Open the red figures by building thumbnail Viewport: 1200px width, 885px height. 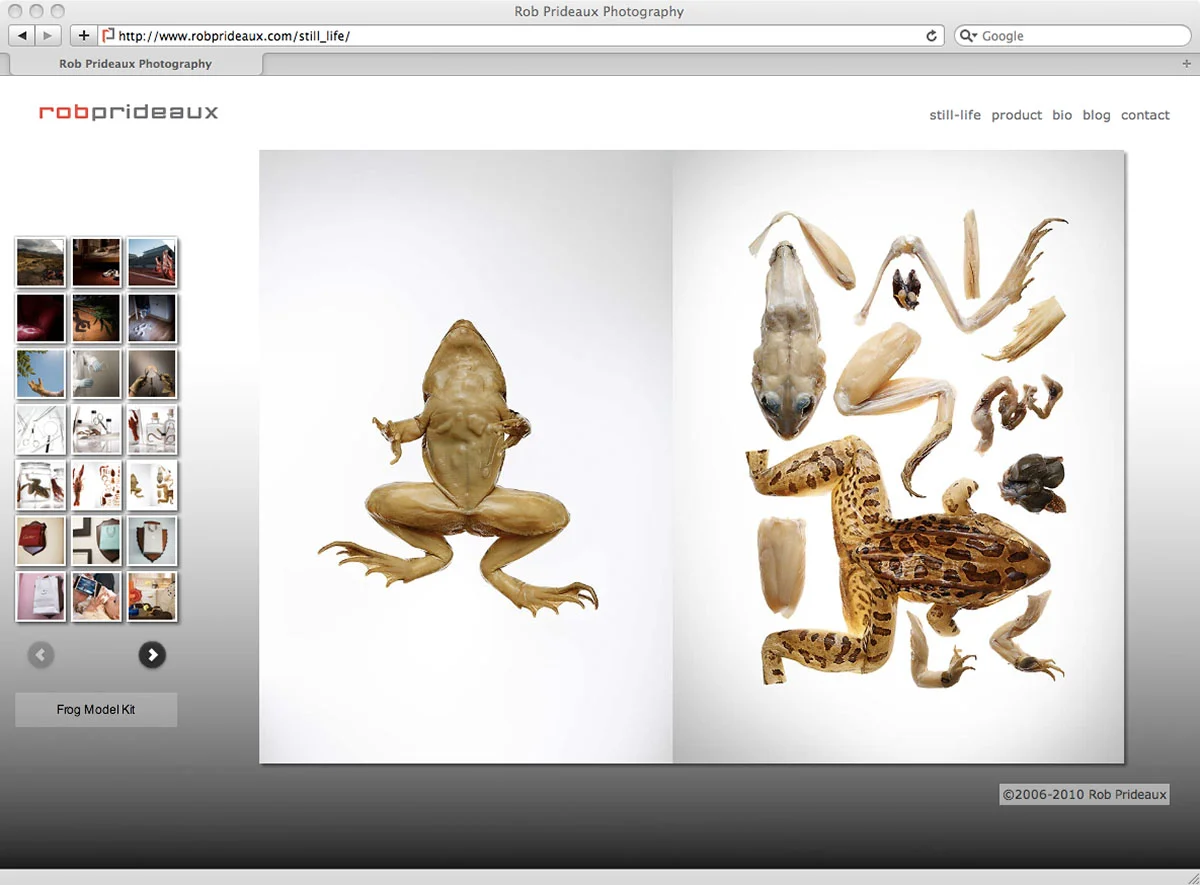tap(152, 262)
